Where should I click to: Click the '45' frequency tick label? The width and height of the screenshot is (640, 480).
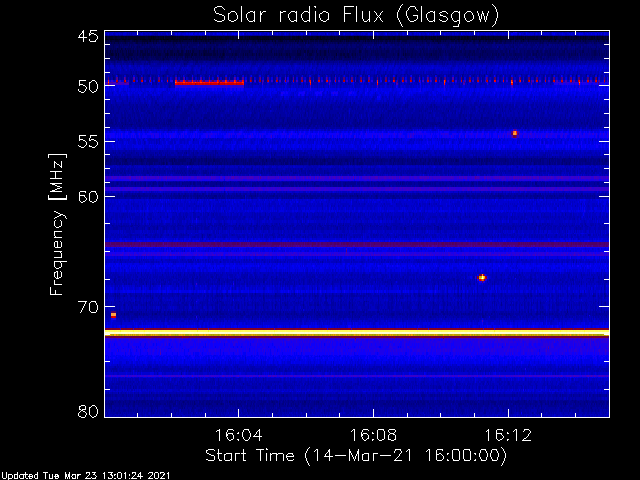[x=88, y=36]
